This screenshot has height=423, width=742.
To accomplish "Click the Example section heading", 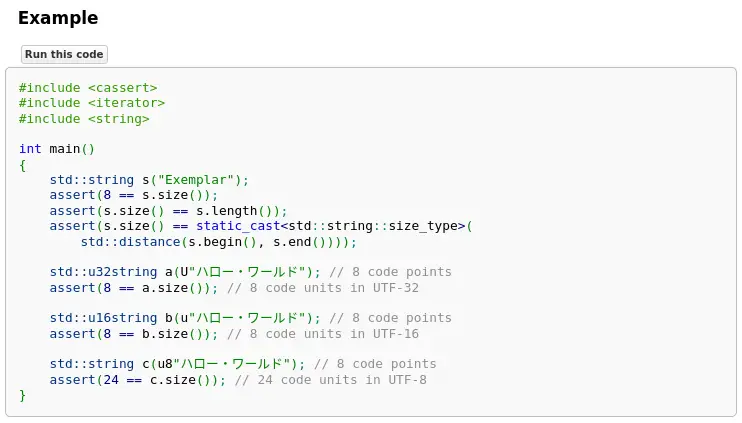I will (x=58, y=18).
